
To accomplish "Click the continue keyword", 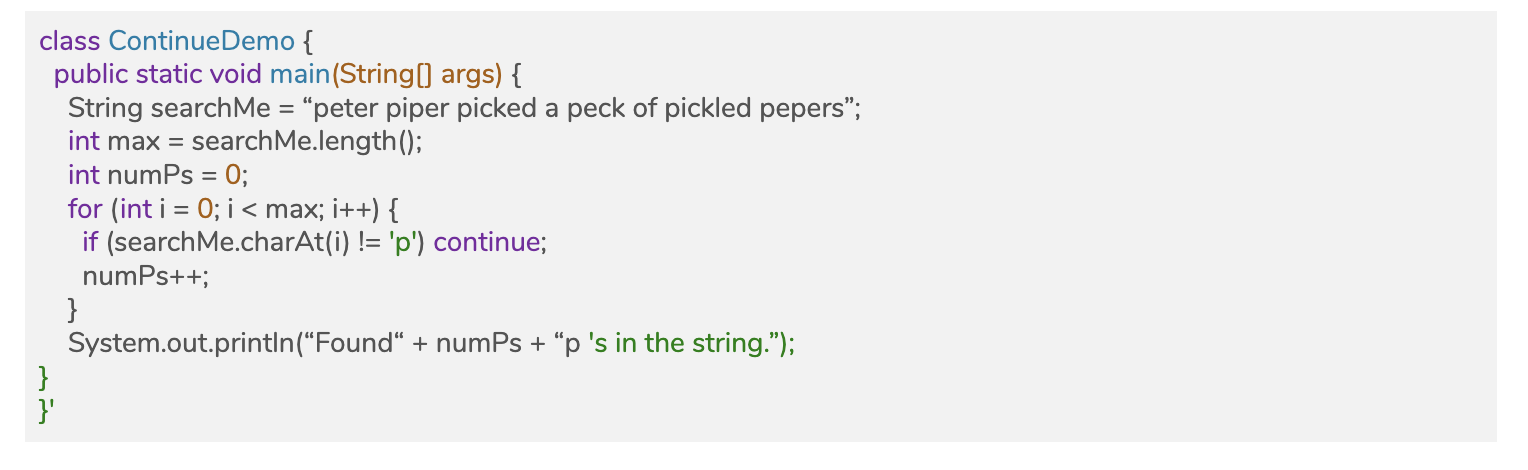I will point(486,242).
